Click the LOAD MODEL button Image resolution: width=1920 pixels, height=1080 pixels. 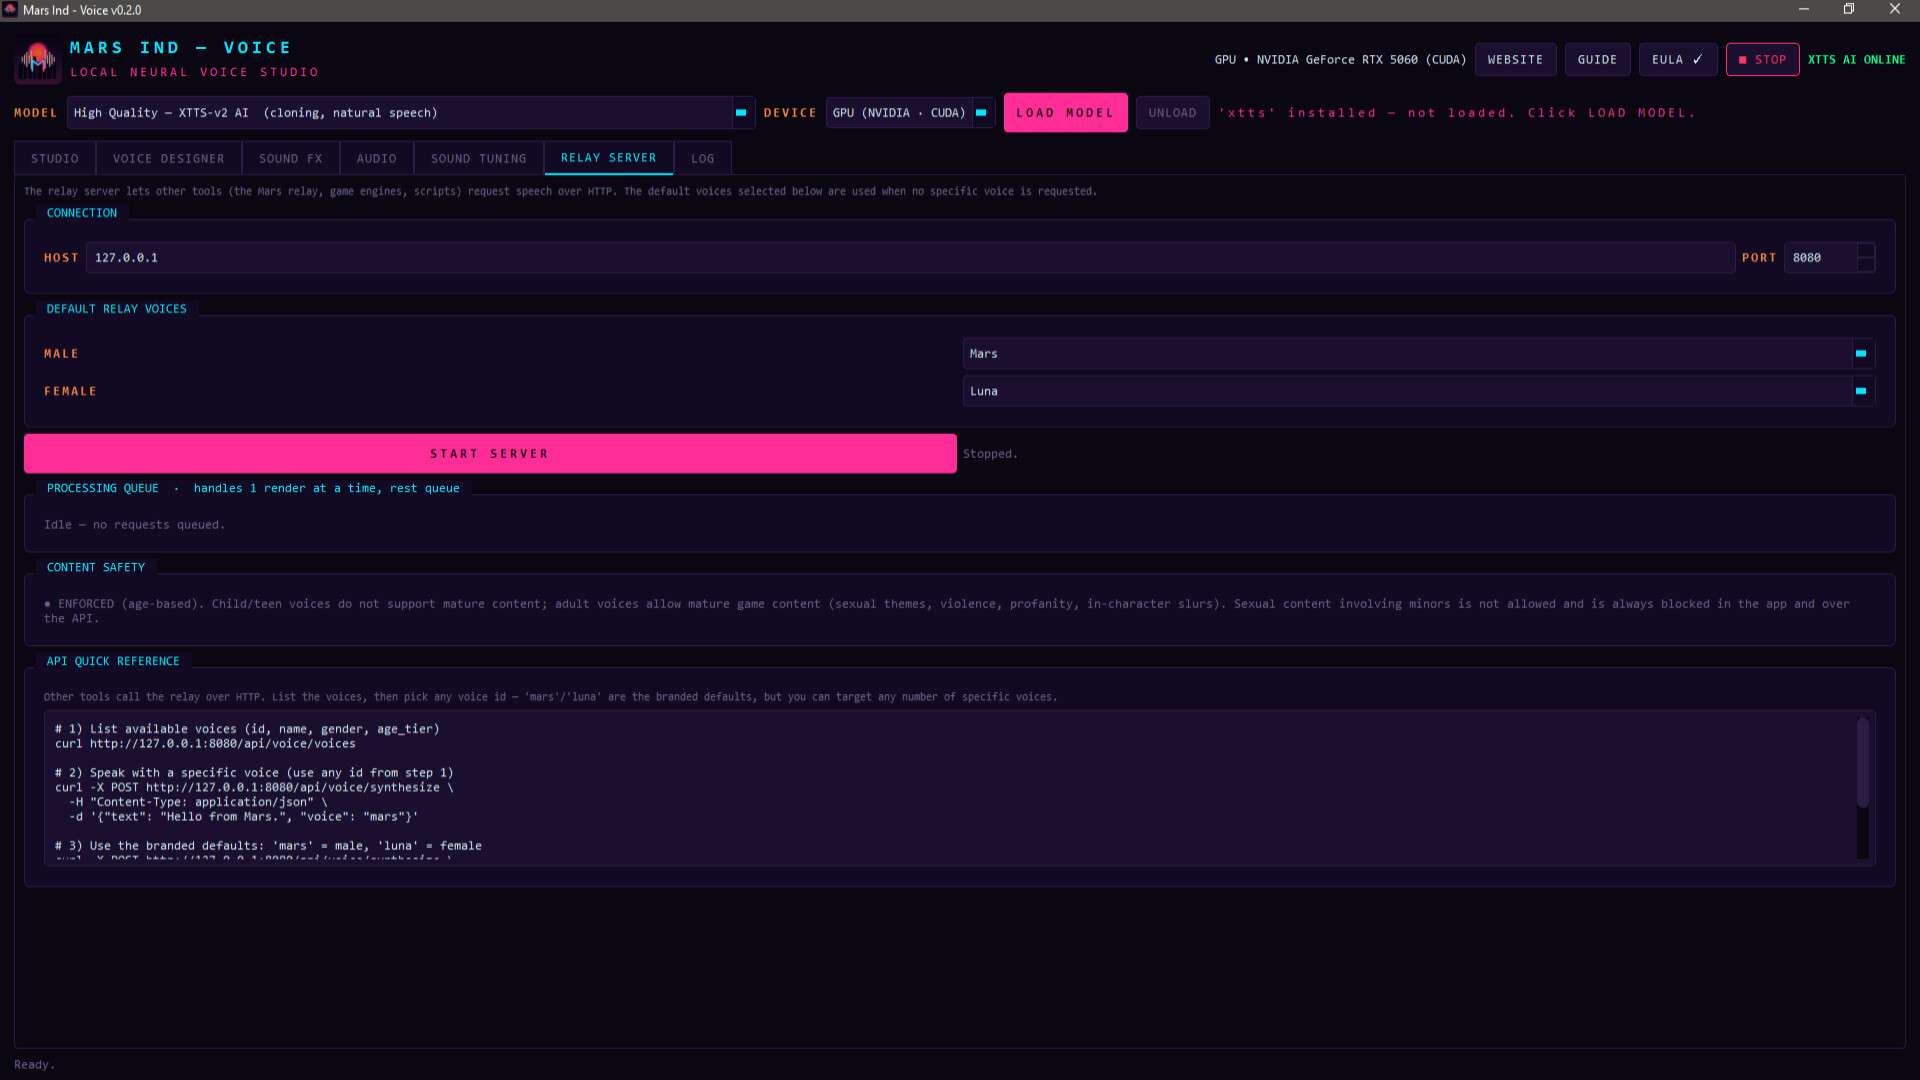pos(1065,113)
